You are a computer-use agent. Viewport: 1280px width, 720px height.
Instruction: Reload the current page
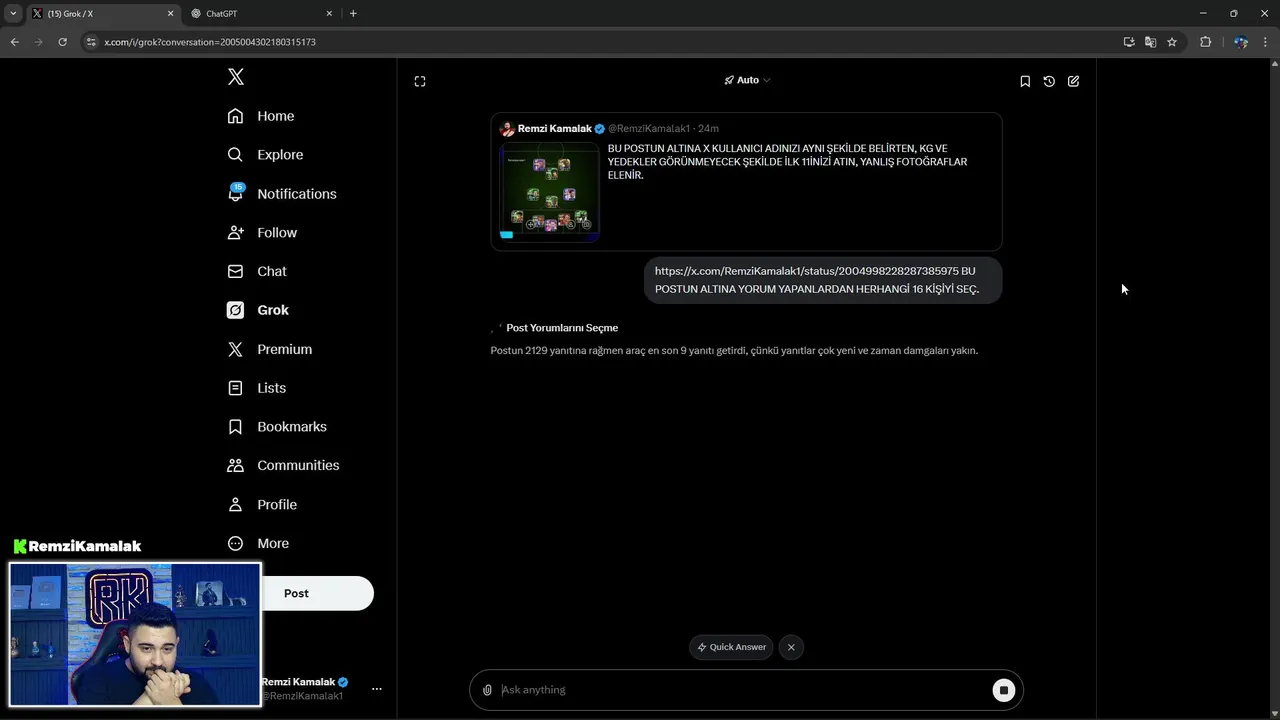tap(62, 42)
